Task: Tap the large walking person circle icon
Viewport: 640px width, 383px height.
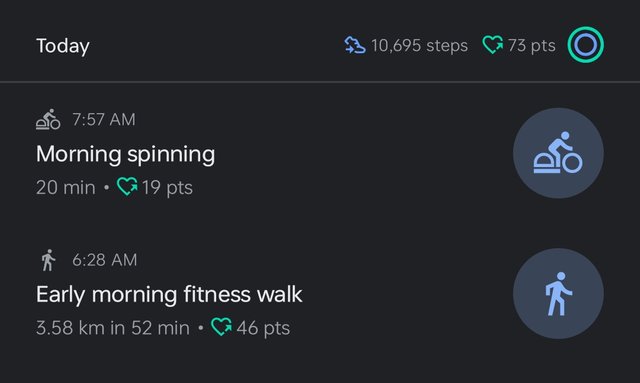Action: coord(558,294)
